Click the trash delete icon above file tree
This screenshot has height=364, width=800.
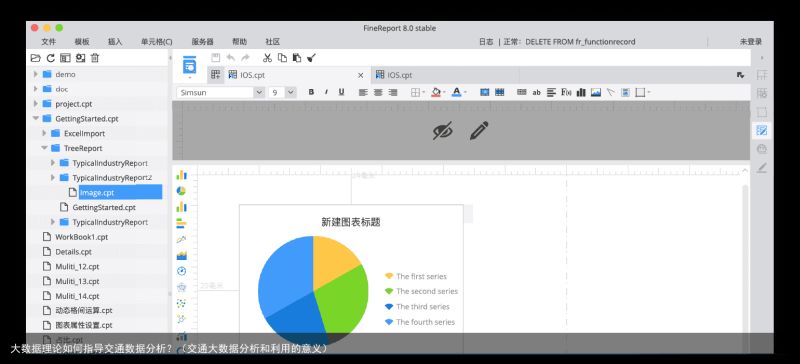[95, 58]
